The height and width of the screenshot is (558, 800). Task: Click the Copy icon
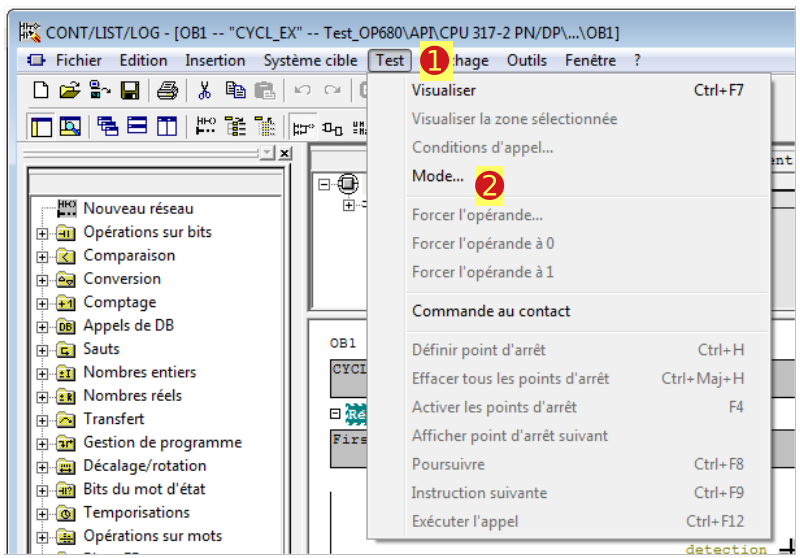(x=235, y=90)
